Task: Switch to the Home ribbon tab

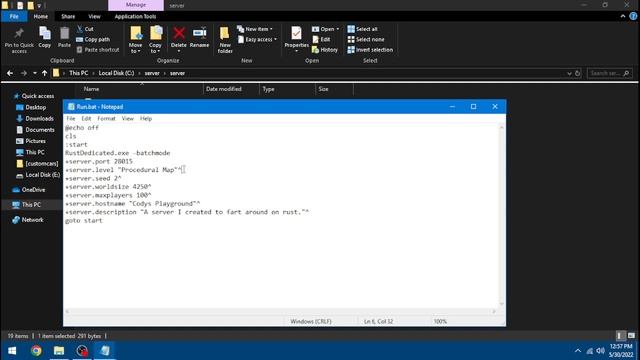Action: (40, 16)
